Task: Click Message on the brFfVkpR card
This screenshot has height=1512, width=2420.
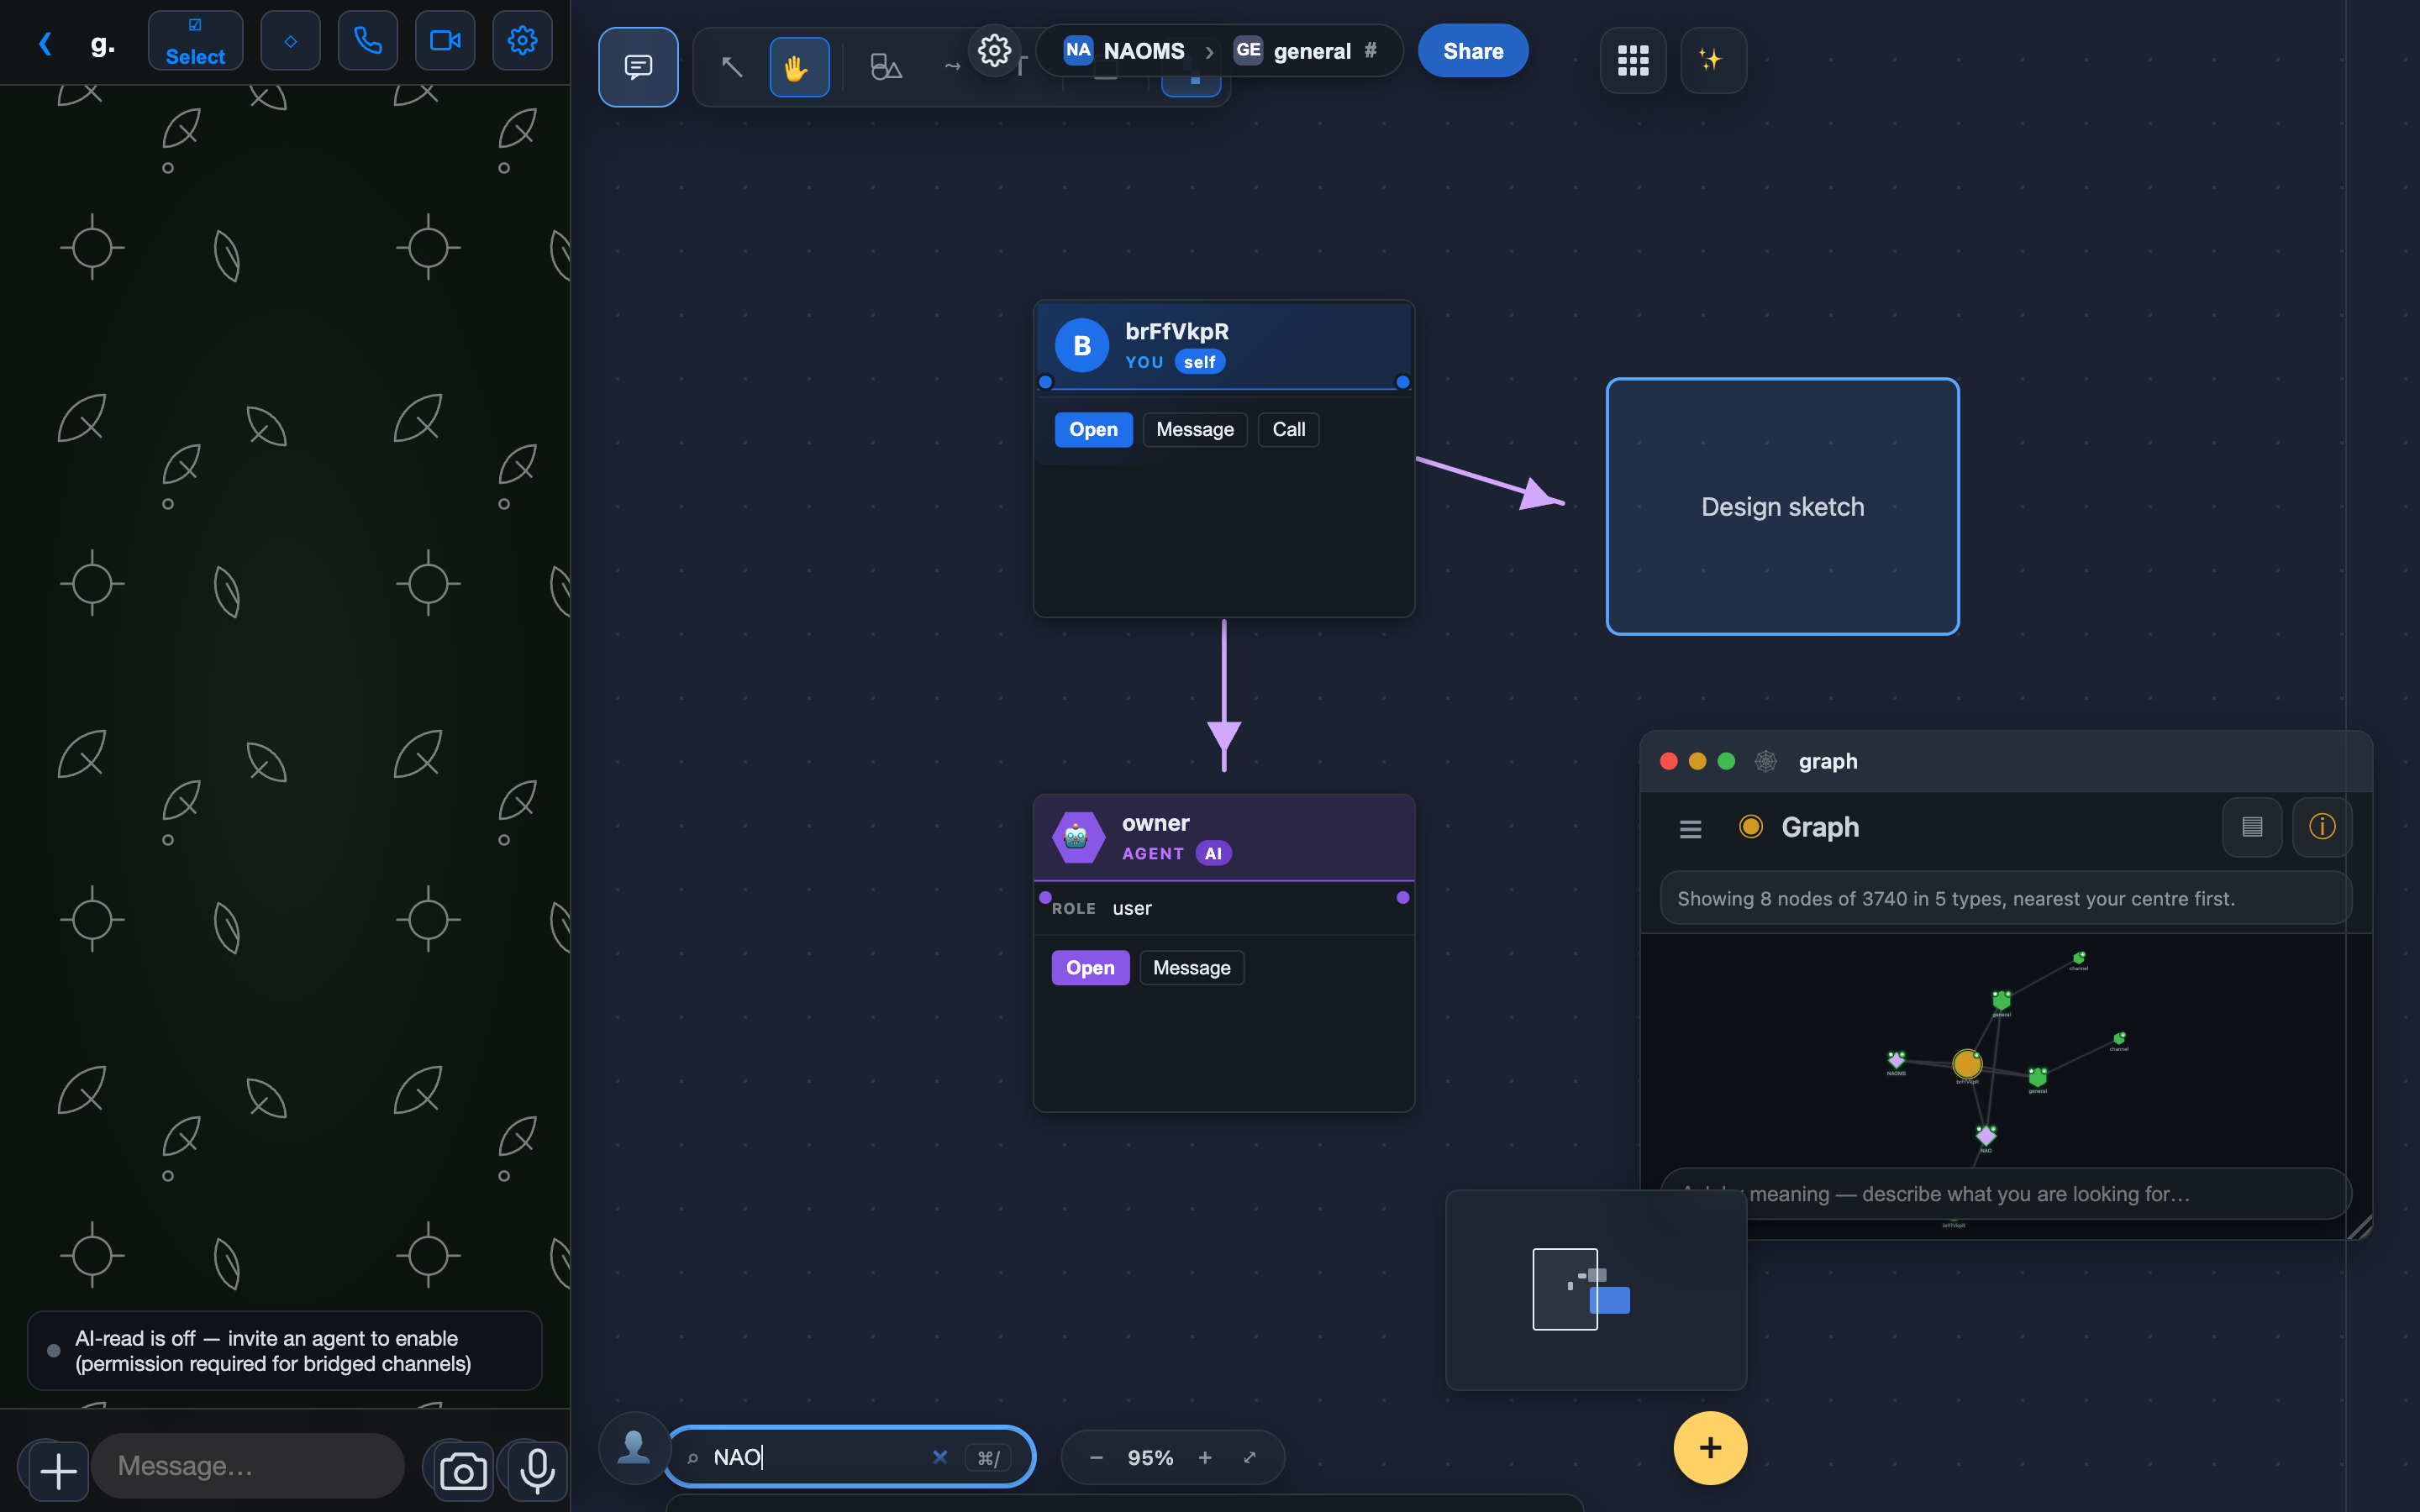Action: click(1195, 430)
